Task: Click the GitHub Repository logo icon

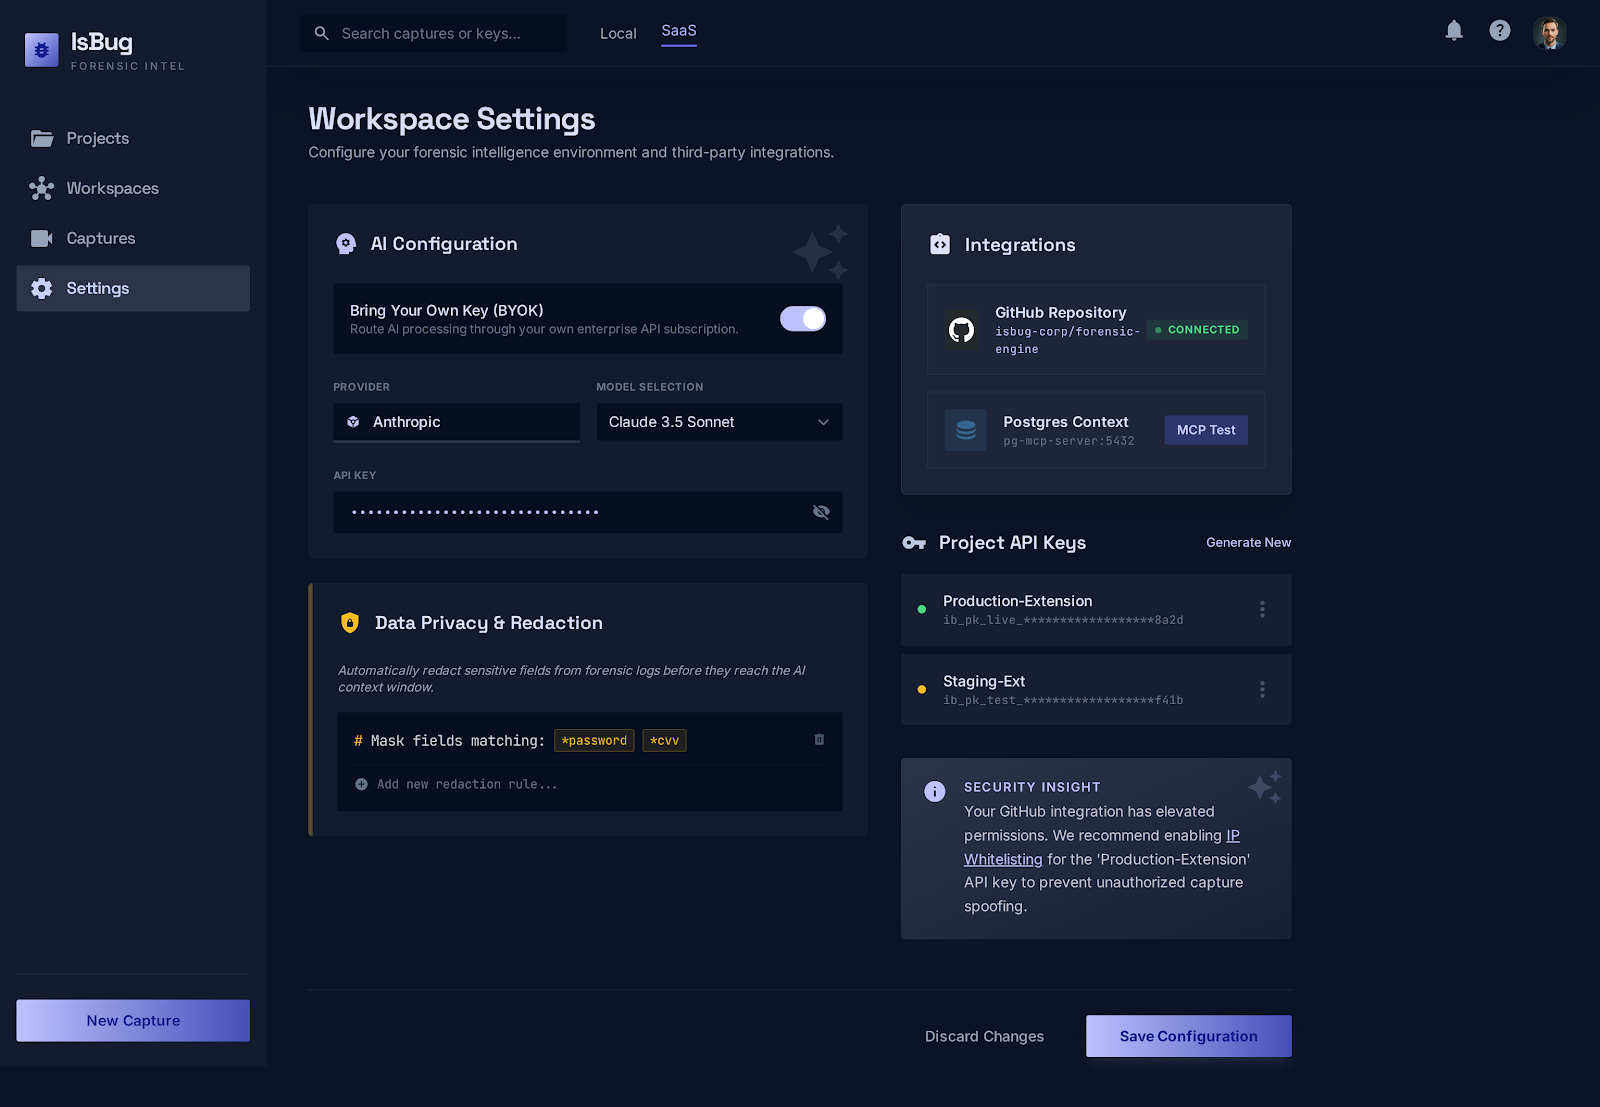Action: point(961,330)
